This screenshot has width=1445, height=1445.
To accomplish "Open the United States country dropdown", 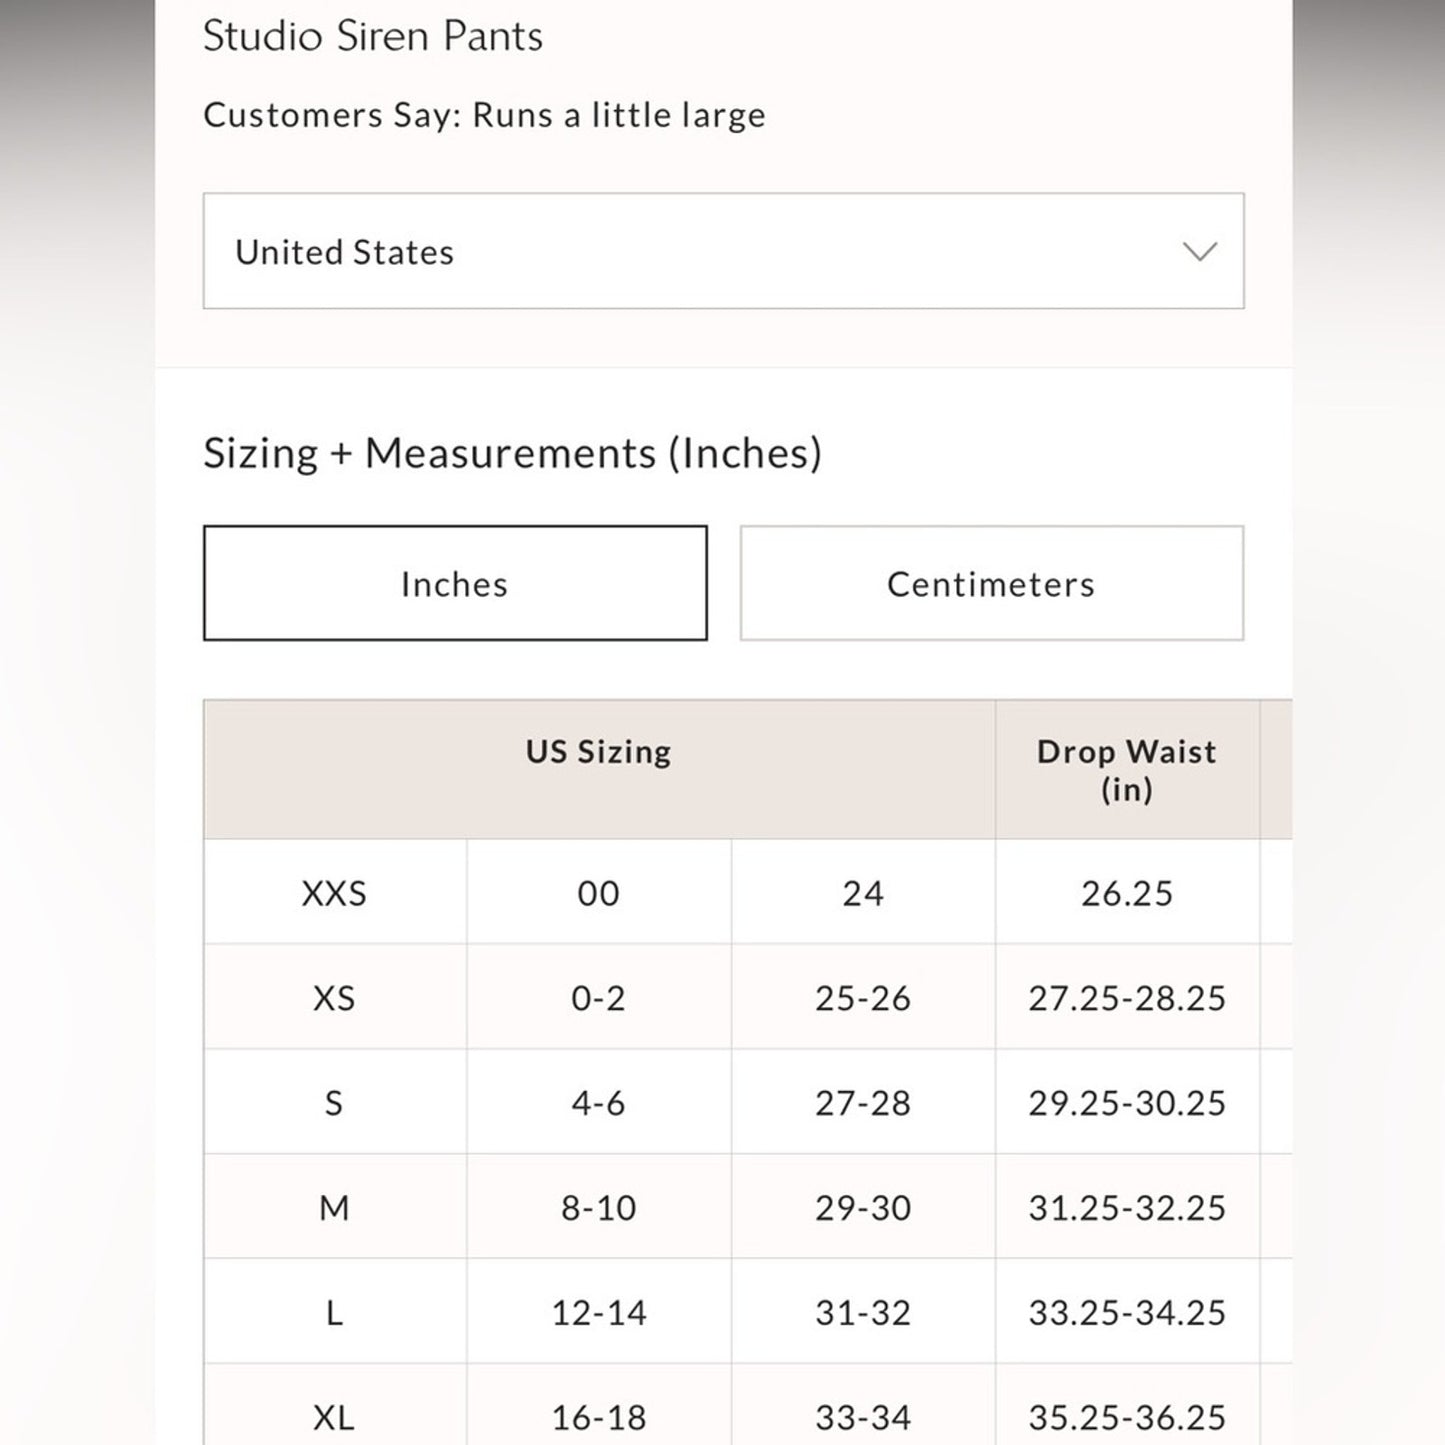I will [722, 251].
